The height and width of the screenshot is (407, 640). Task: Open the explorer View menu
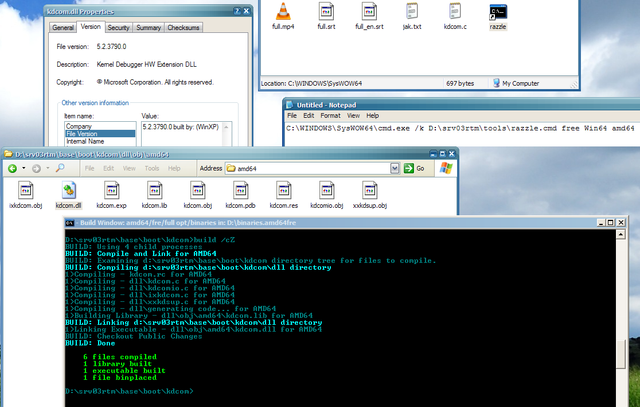click(129, 168)
